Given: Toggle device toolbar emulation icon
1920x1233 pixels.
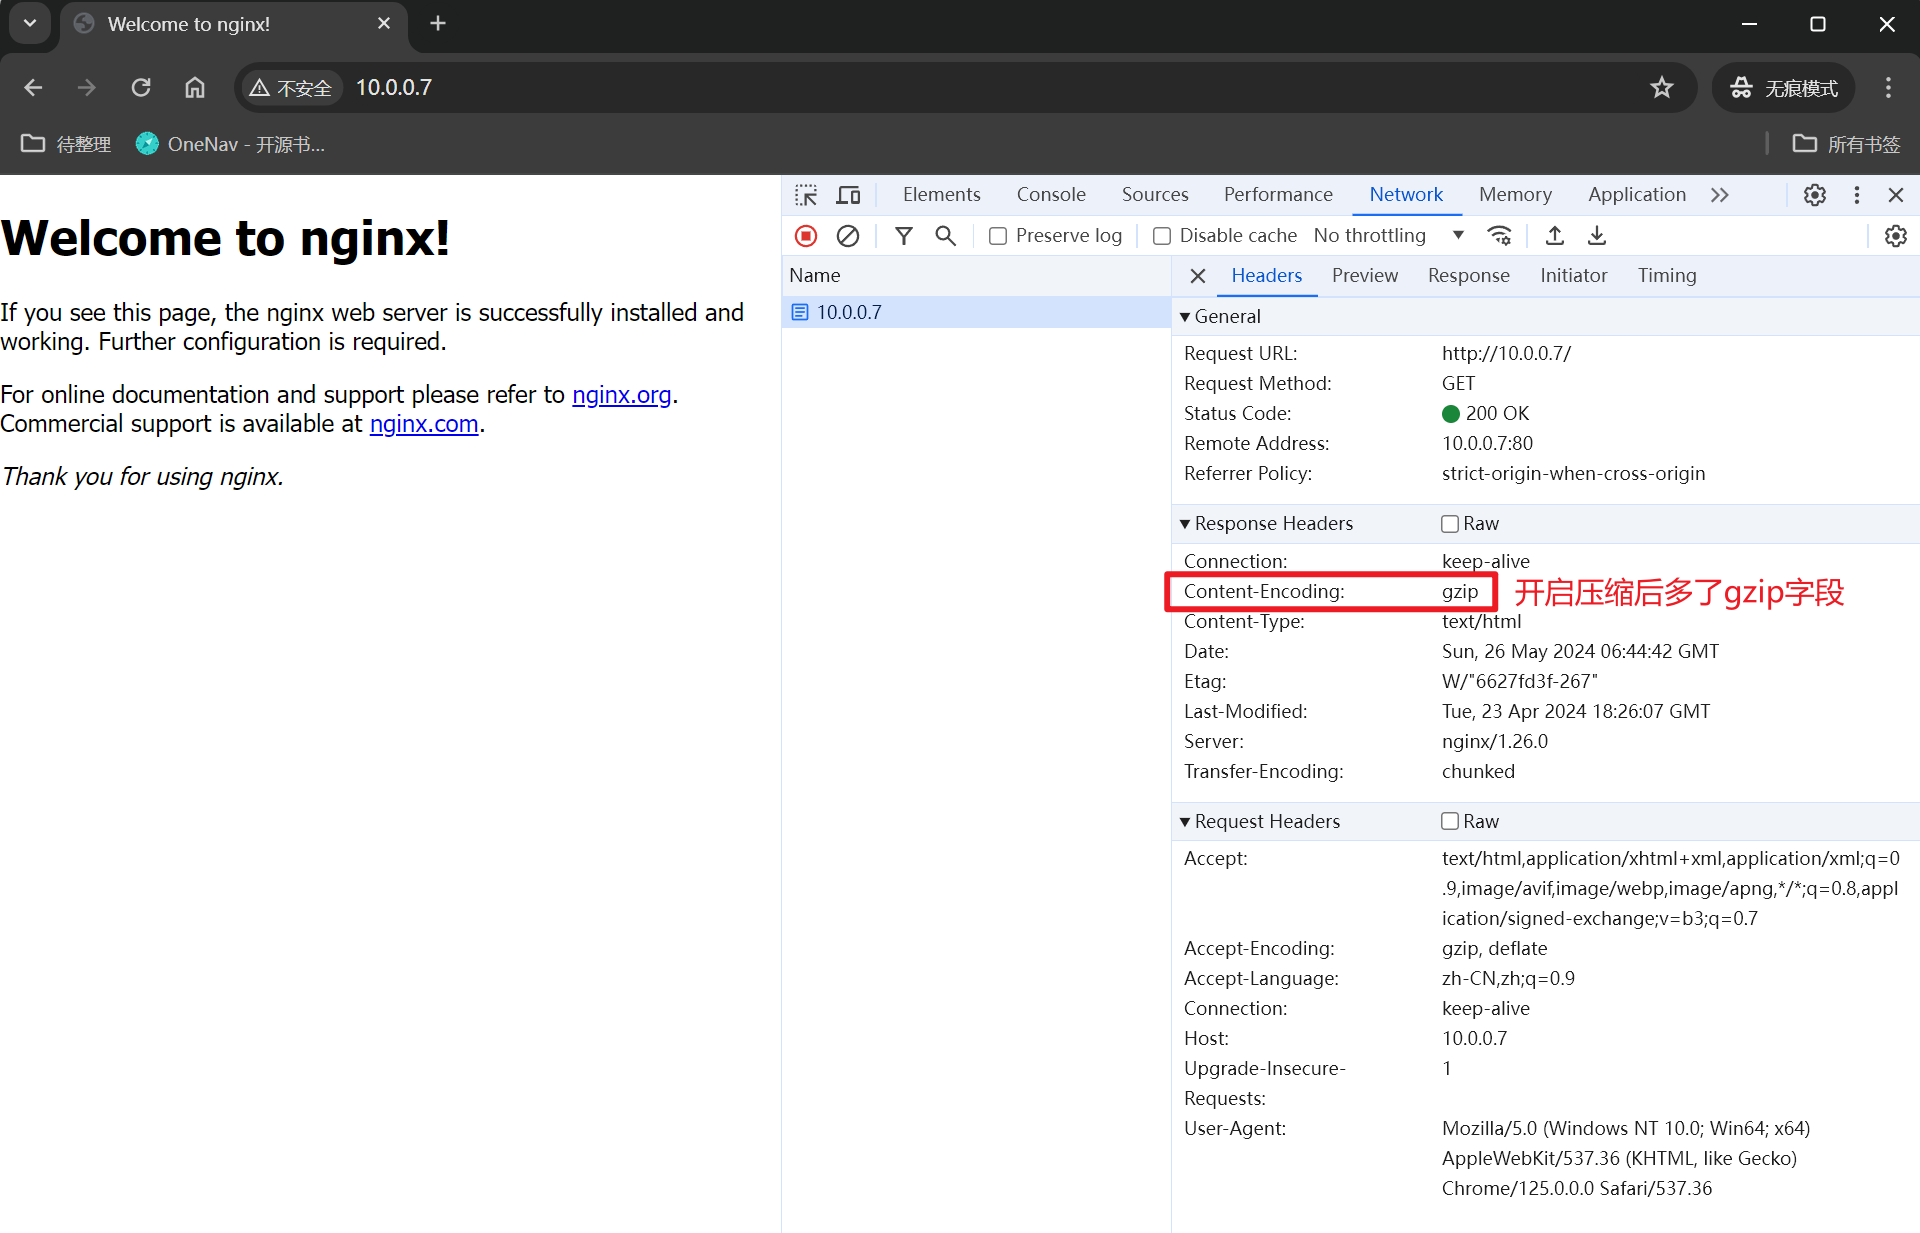Looking at the screenshot, I should tap(849, 195).
